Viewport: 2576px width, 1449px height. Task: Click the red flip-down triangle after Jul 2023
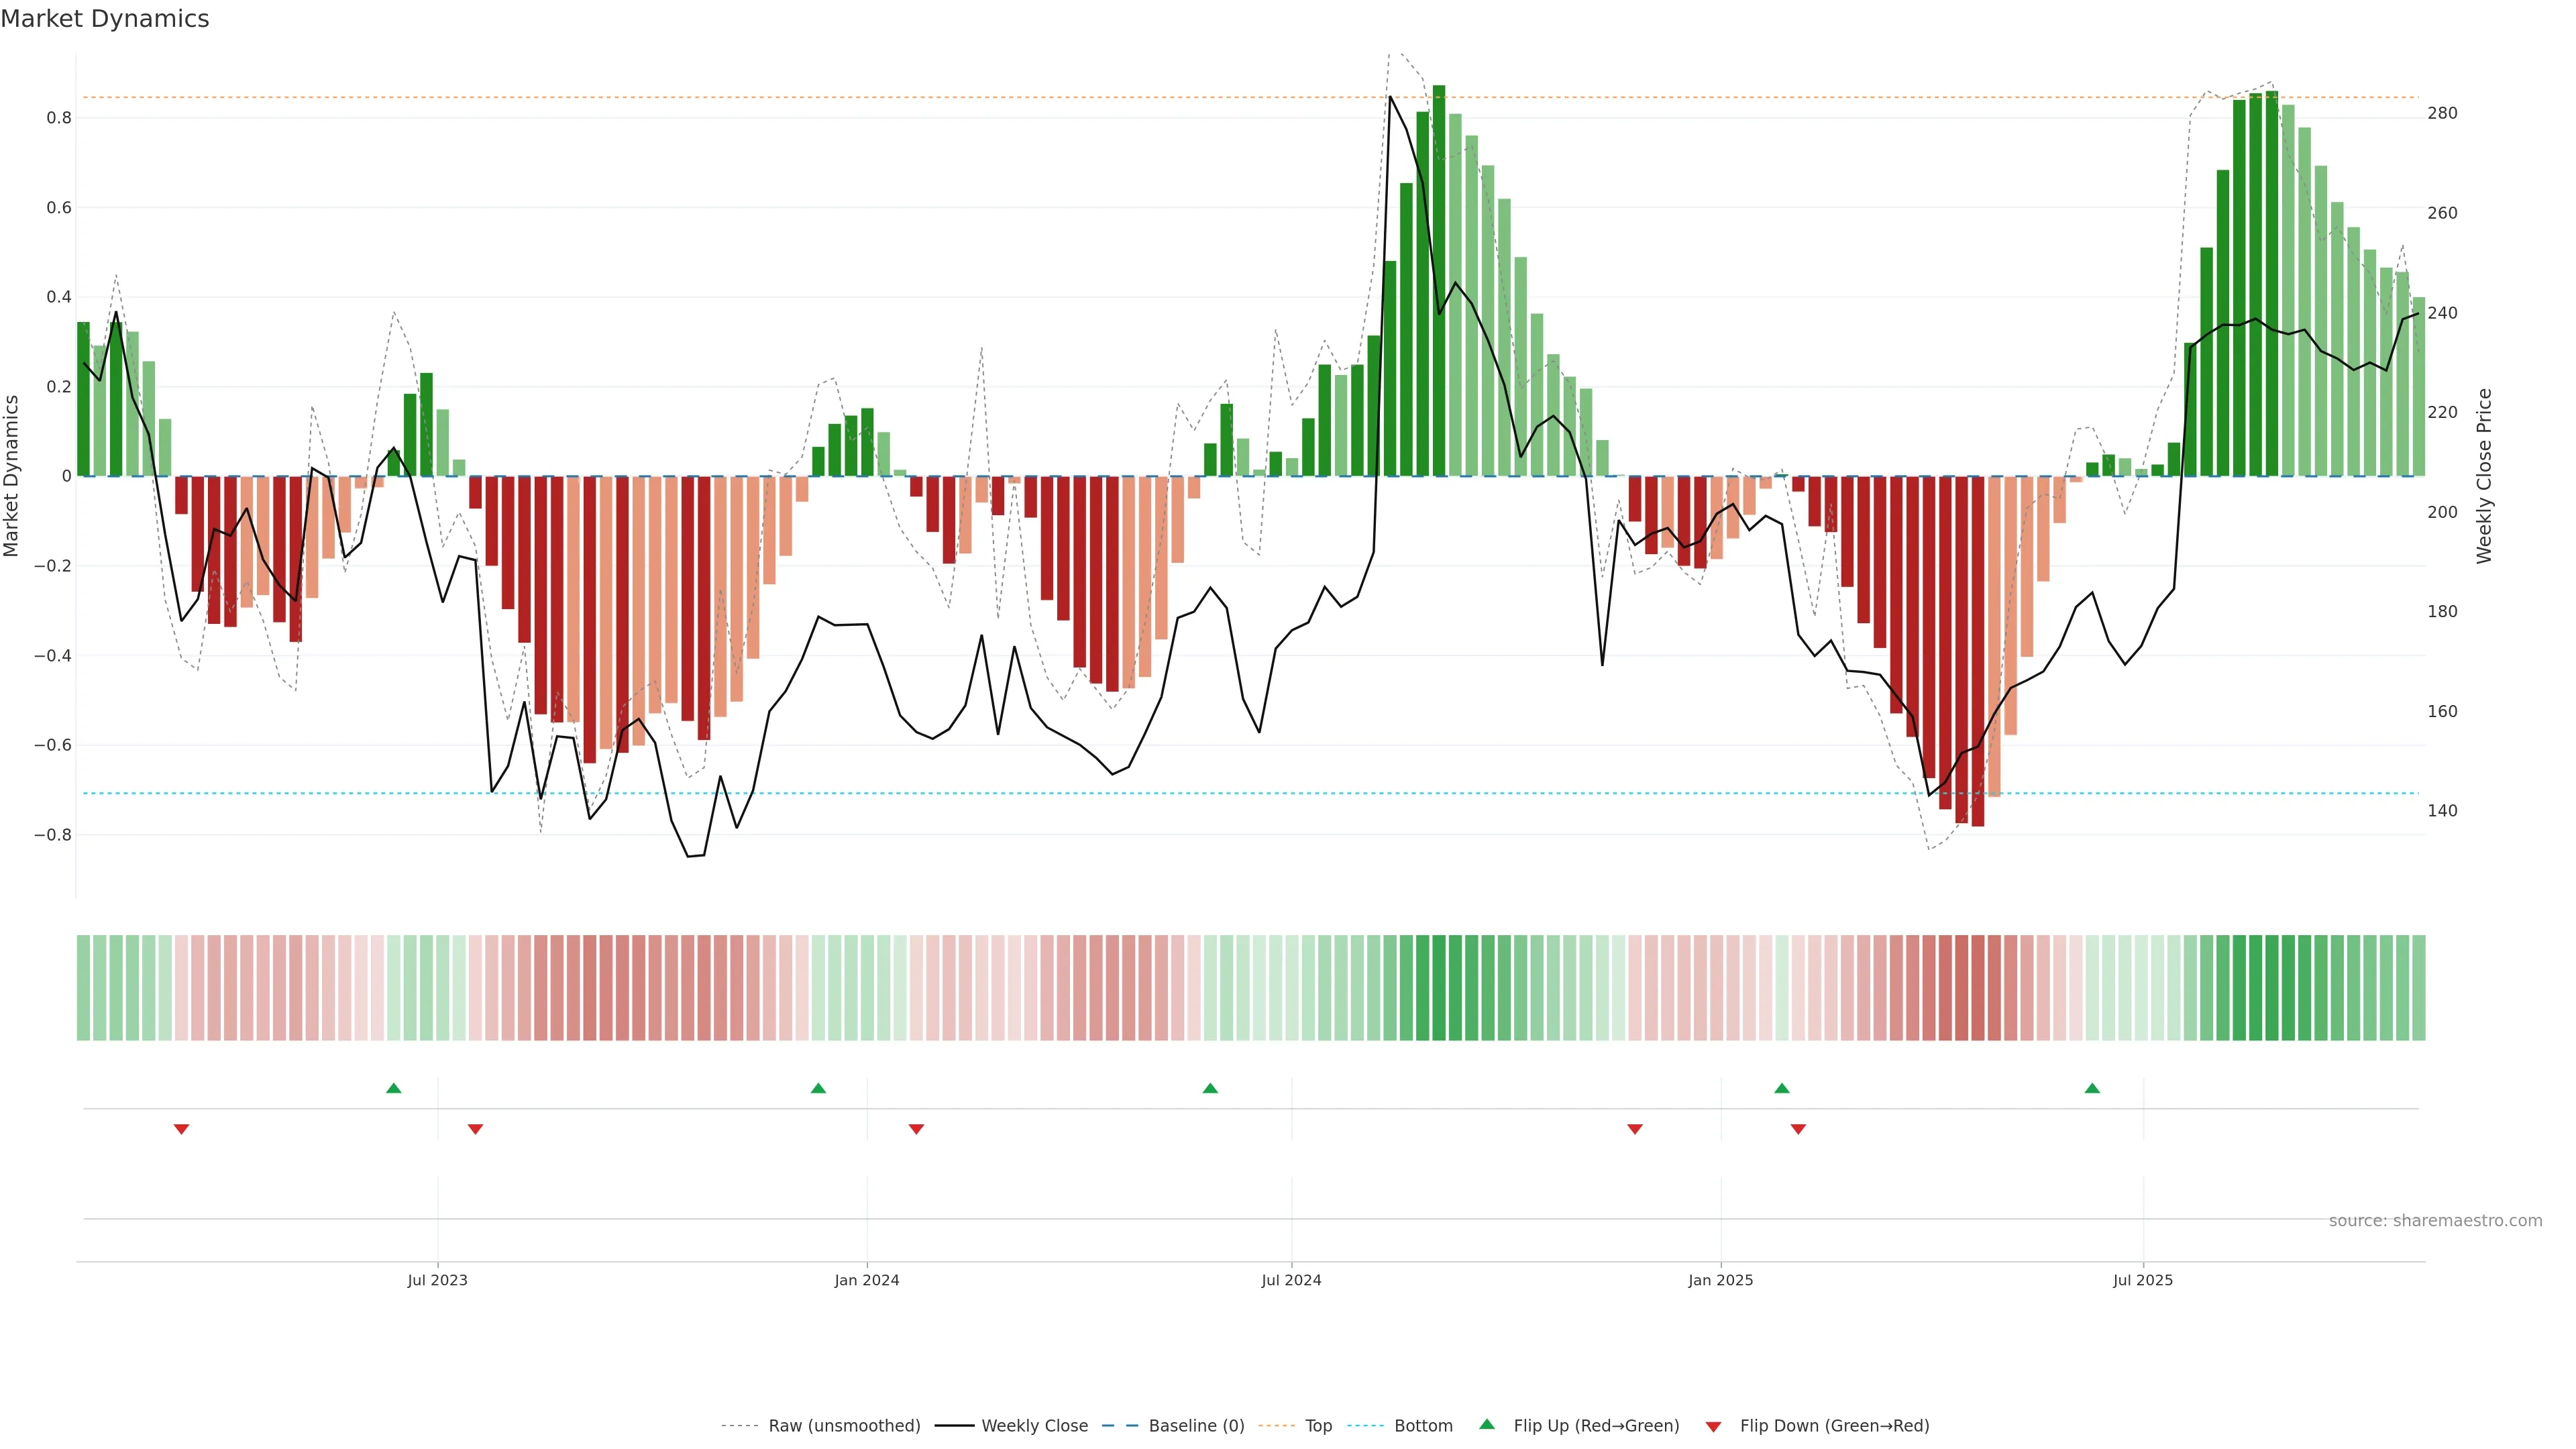tap(475, 1129)
